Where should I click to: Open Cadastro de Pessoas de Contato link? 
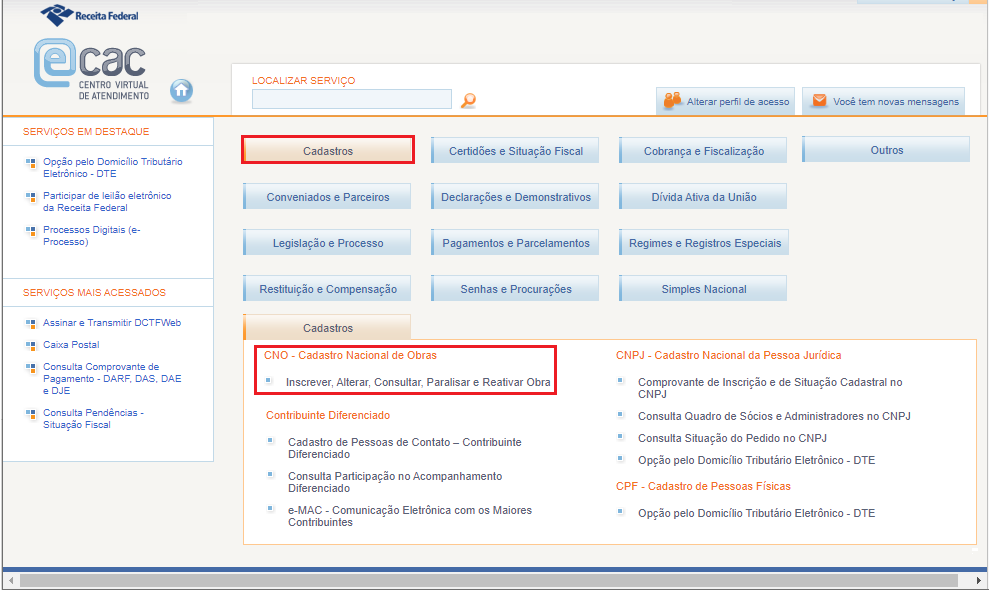click(x=405, y=448)
